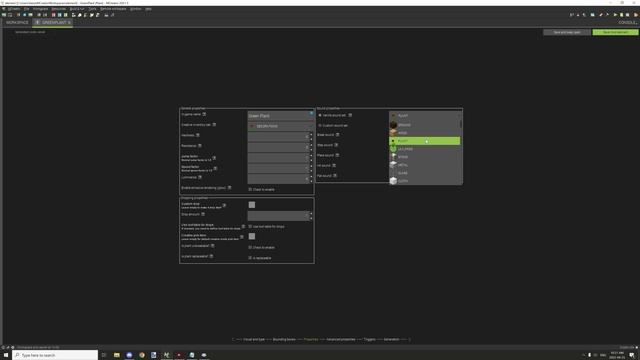Open help icon beside Resistance label
The height and width of the screenshot is (360, 640).
click(x=200, y=146)
